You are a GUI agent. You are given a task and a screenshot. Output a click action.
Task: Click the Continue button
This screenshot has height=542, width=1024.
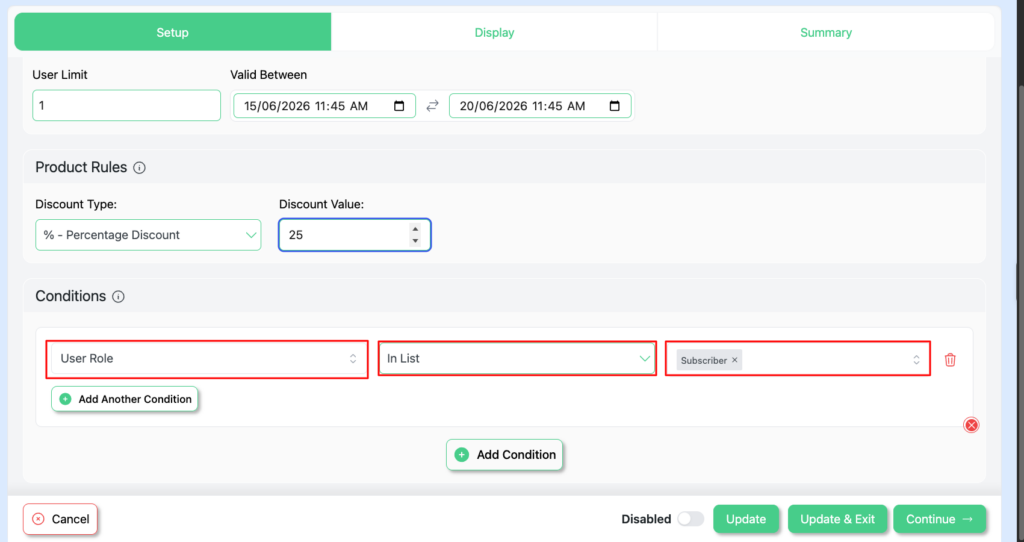940,519
